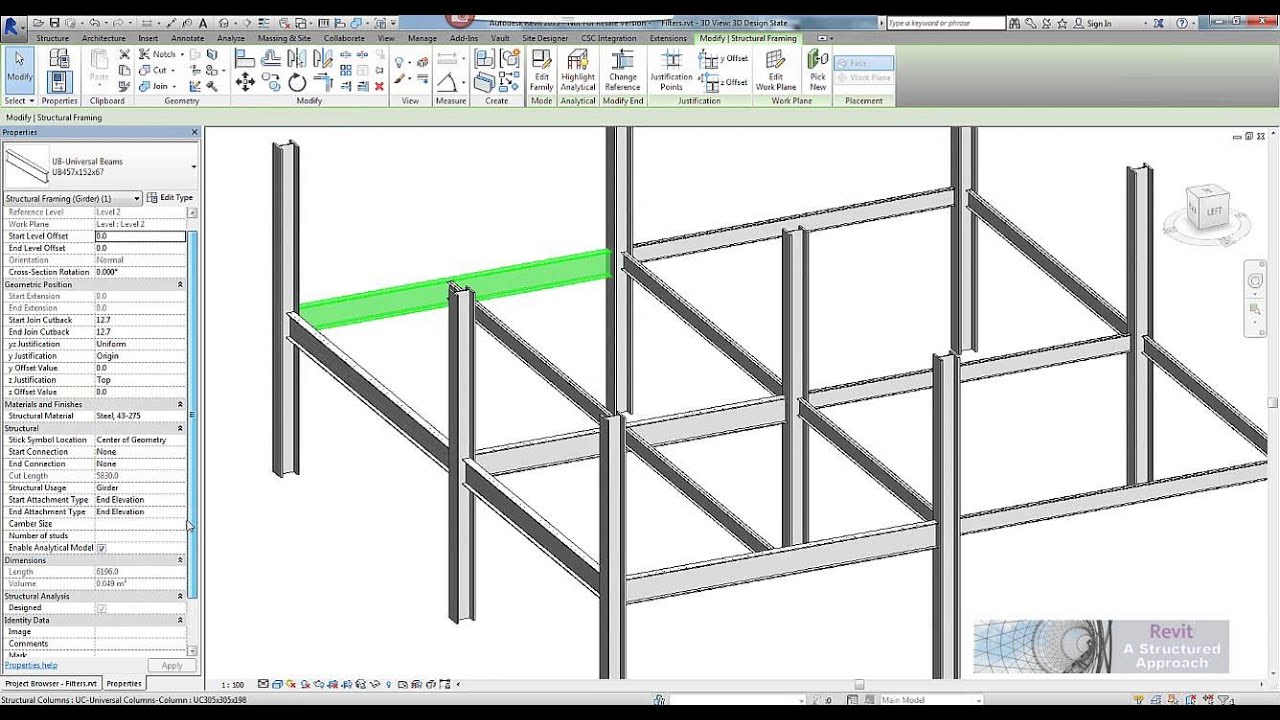
Task: Open the Annotate ribbon tab
Action: point(188,38)
